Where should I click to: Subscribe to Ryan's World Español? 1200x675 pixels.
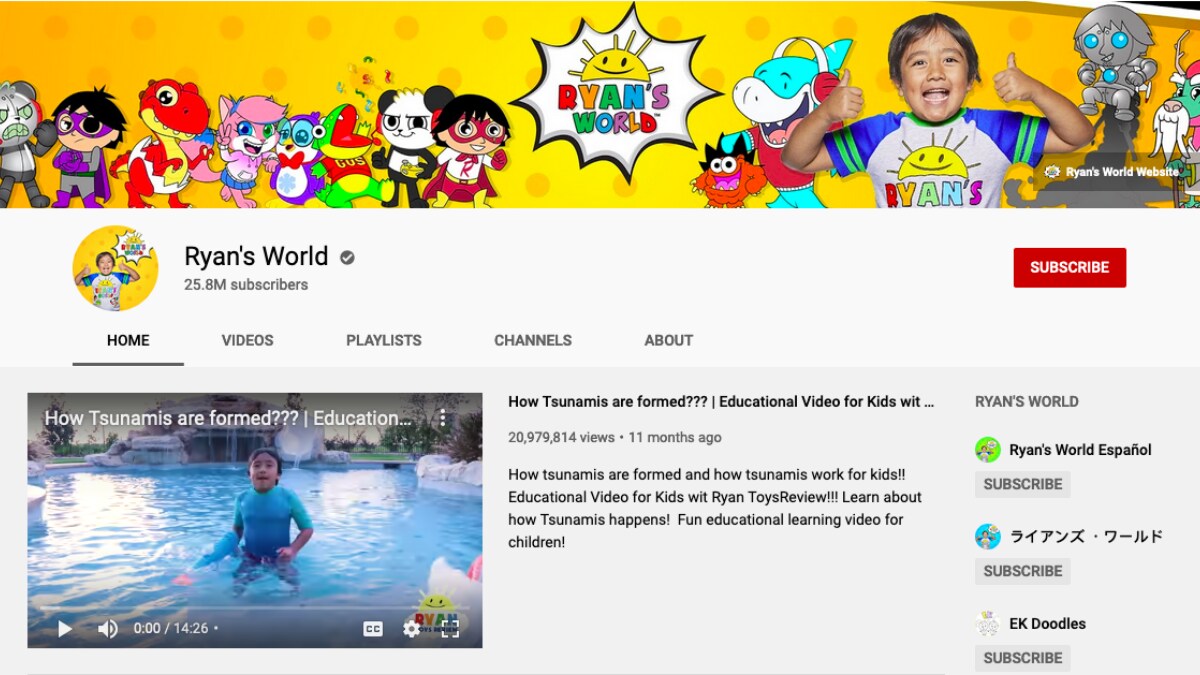tap(1022, 484)
